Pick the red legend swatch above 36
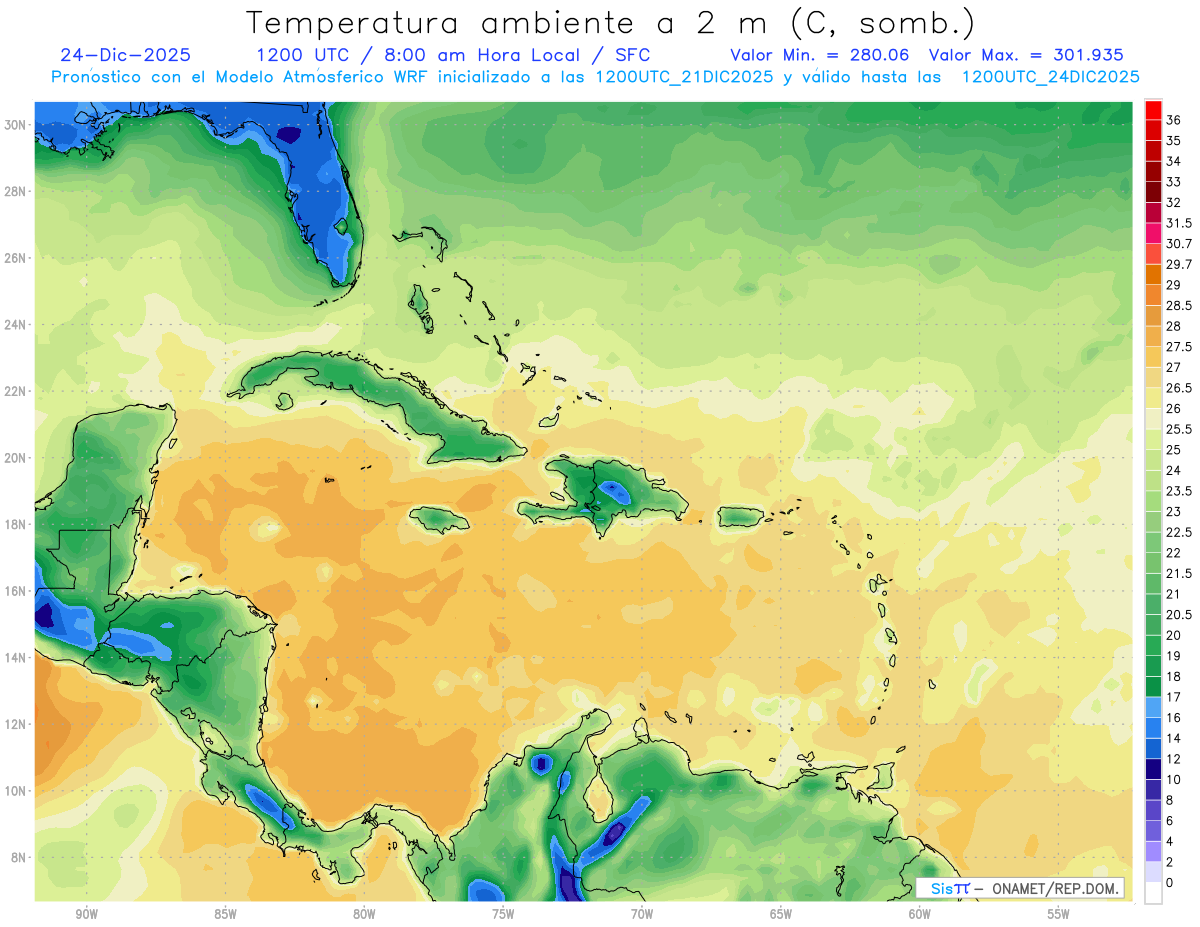 click(x=1153, y=109)
